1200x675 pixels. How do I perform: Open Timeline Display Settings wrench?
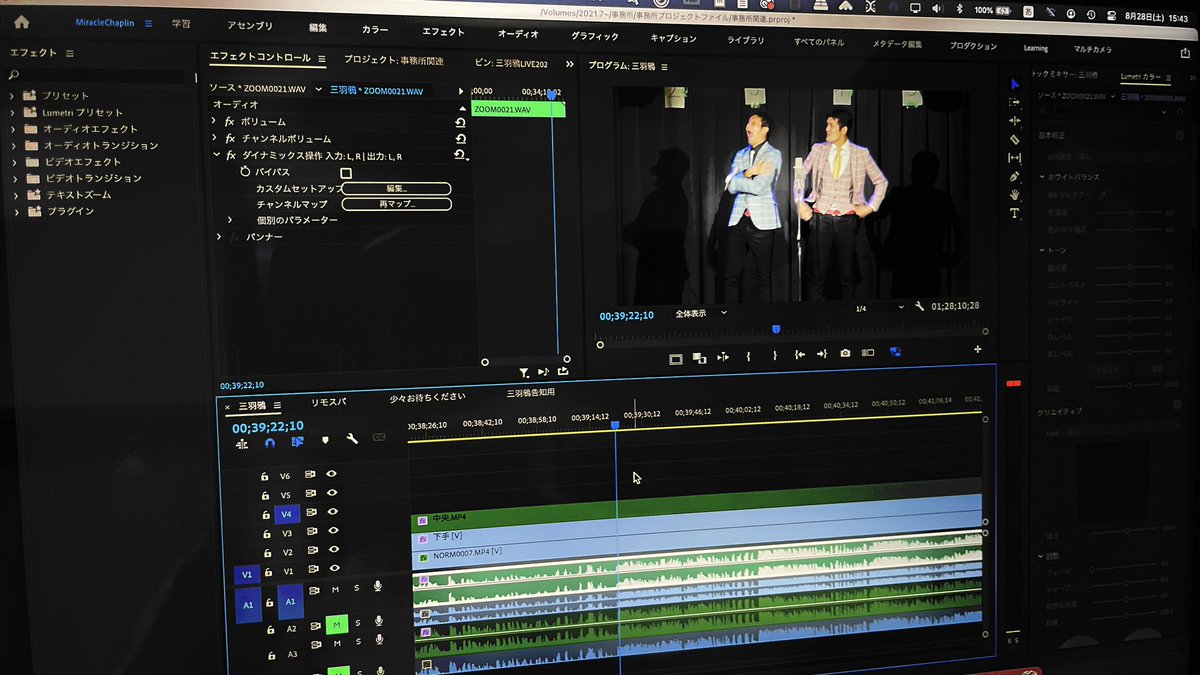coord(352,439)
